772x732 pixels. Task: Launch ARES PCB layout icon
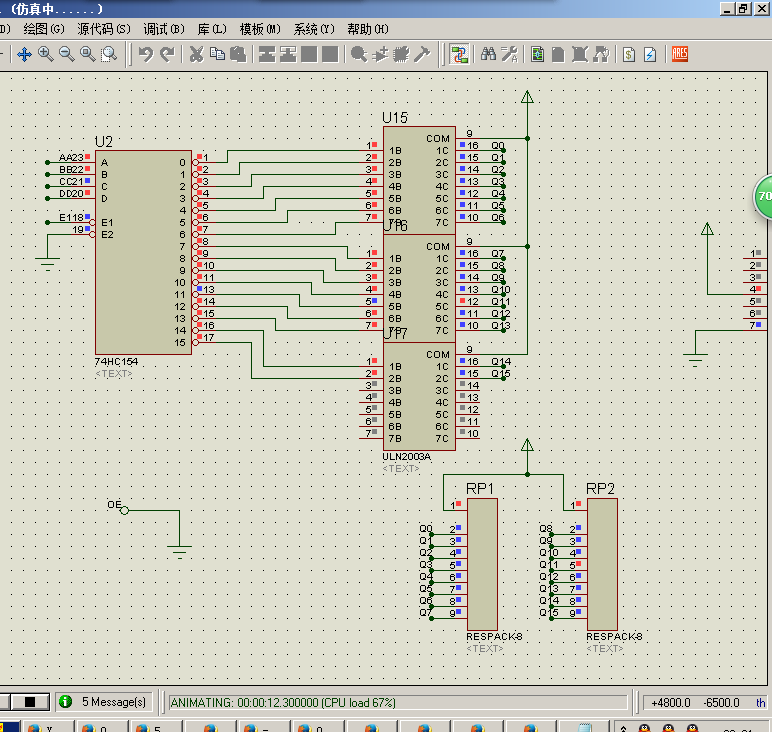point(679,54)
